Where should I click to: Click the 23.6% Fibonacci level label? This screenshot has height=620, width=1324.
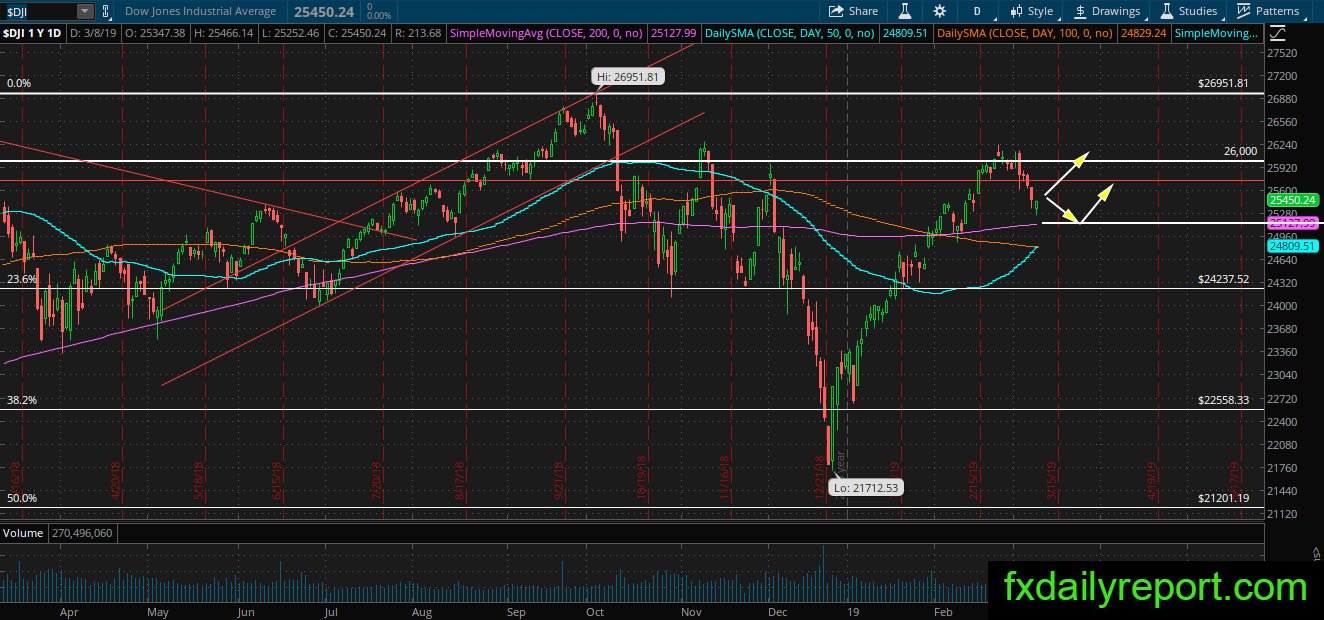[21, 279]
